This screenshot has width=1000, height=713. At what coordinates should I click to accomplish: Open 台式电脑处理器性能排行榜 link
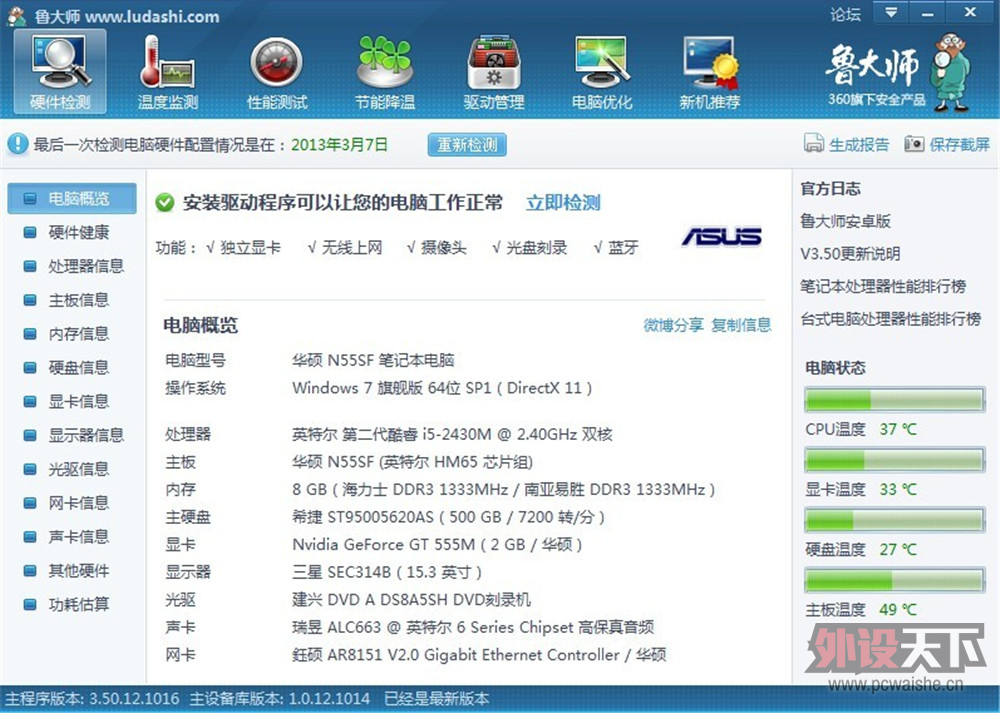click(891, 319)
